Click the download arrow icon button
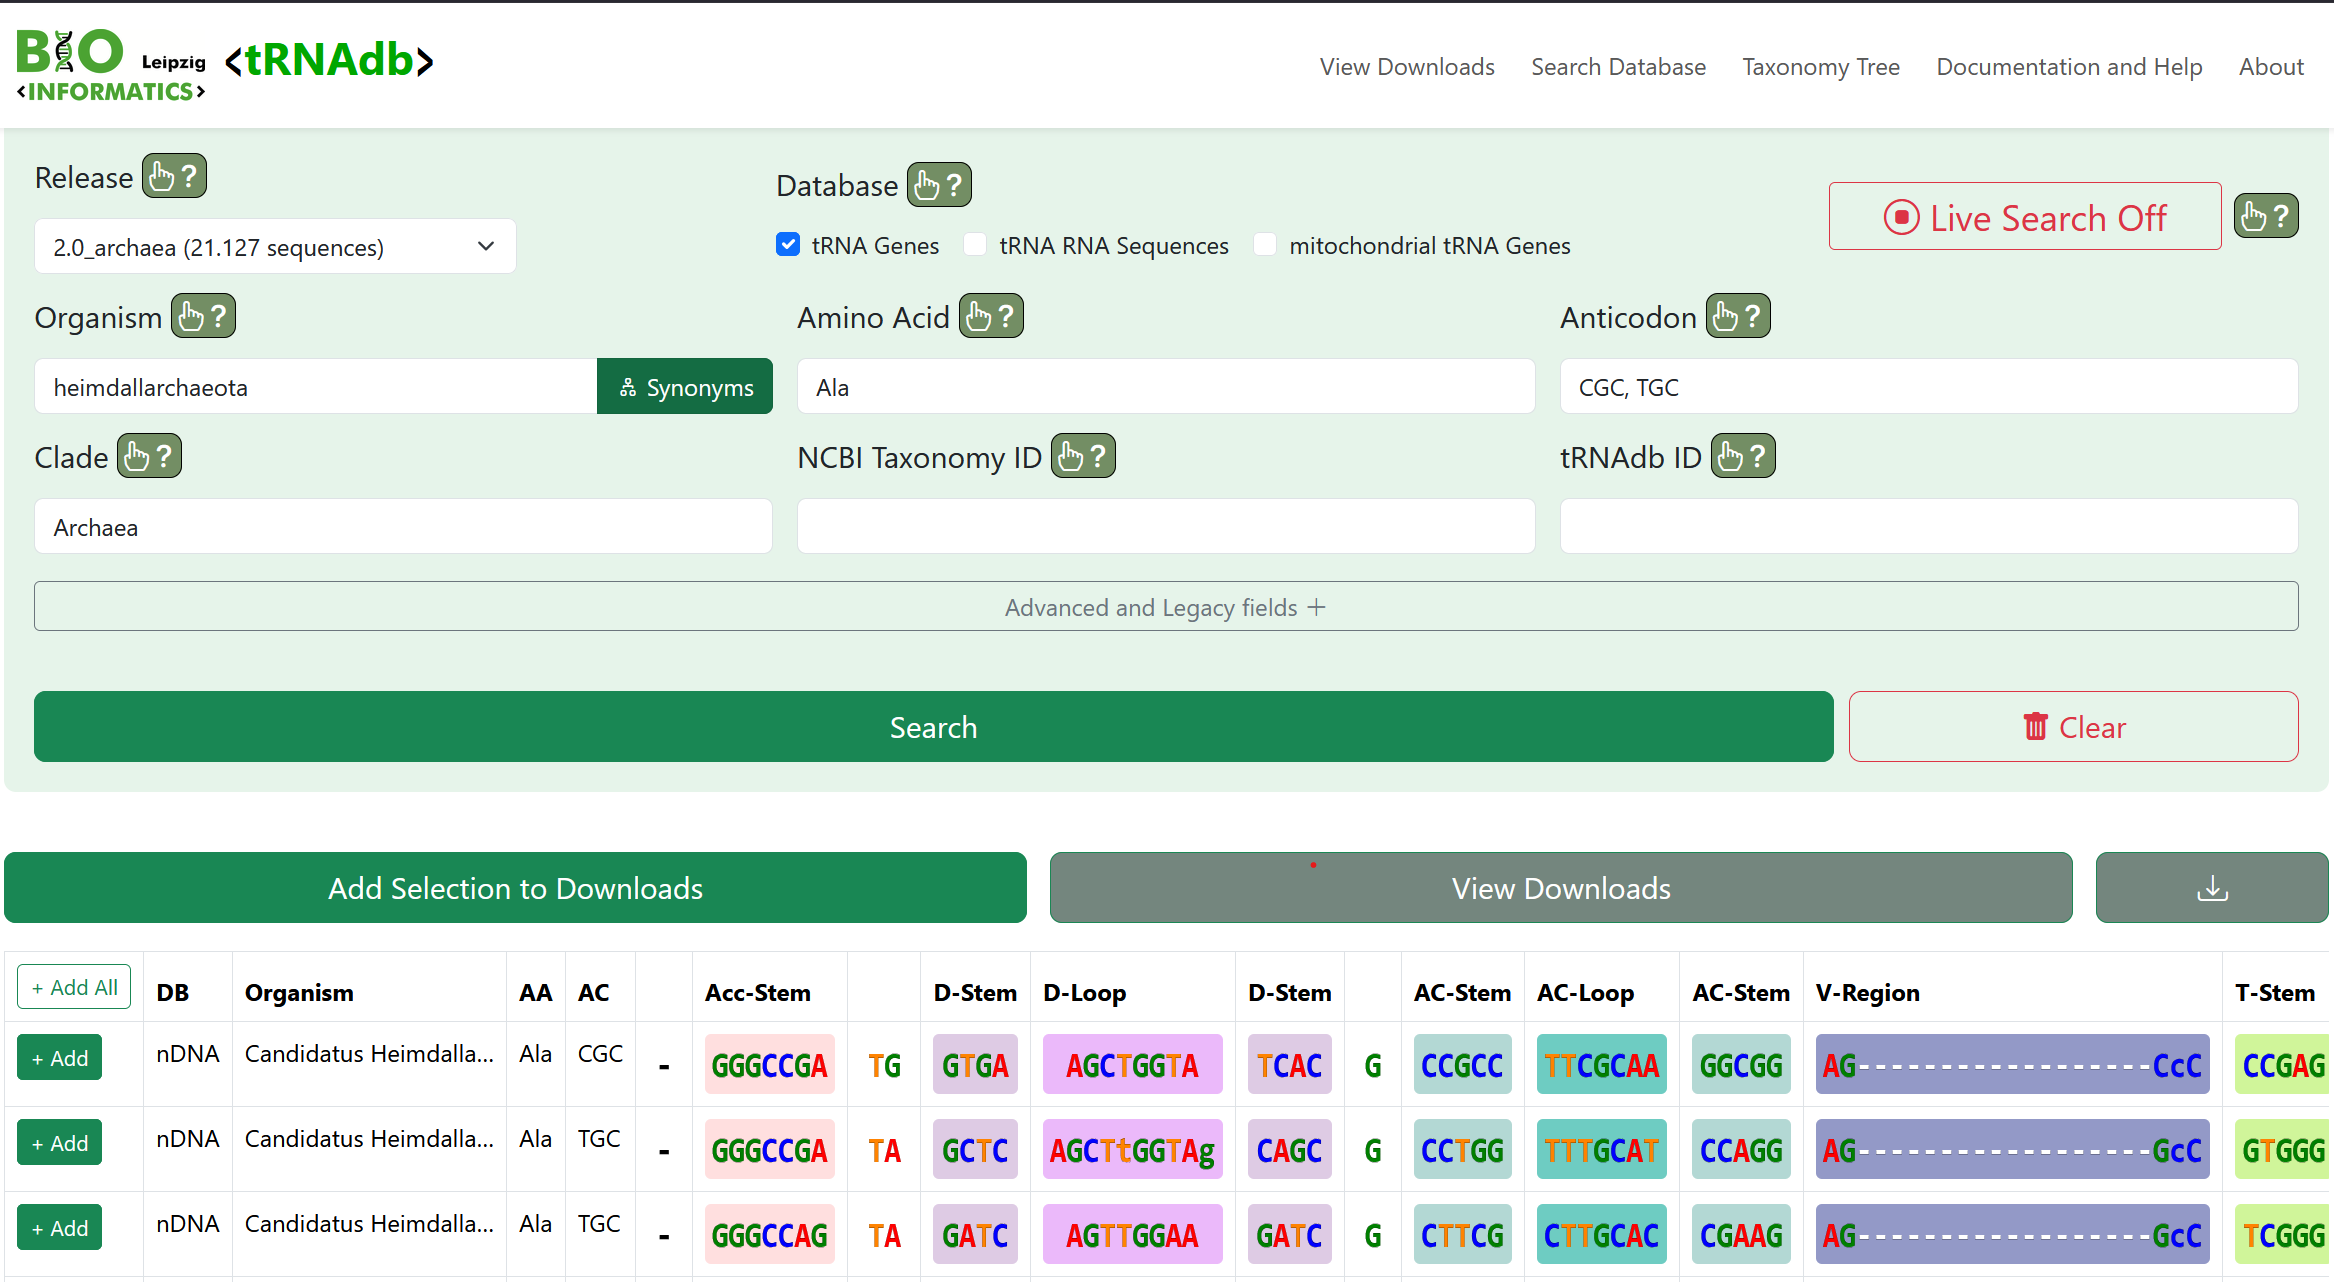Image resolution: width=2334 pixels, height=1282 pixels. pos(2212,888)
